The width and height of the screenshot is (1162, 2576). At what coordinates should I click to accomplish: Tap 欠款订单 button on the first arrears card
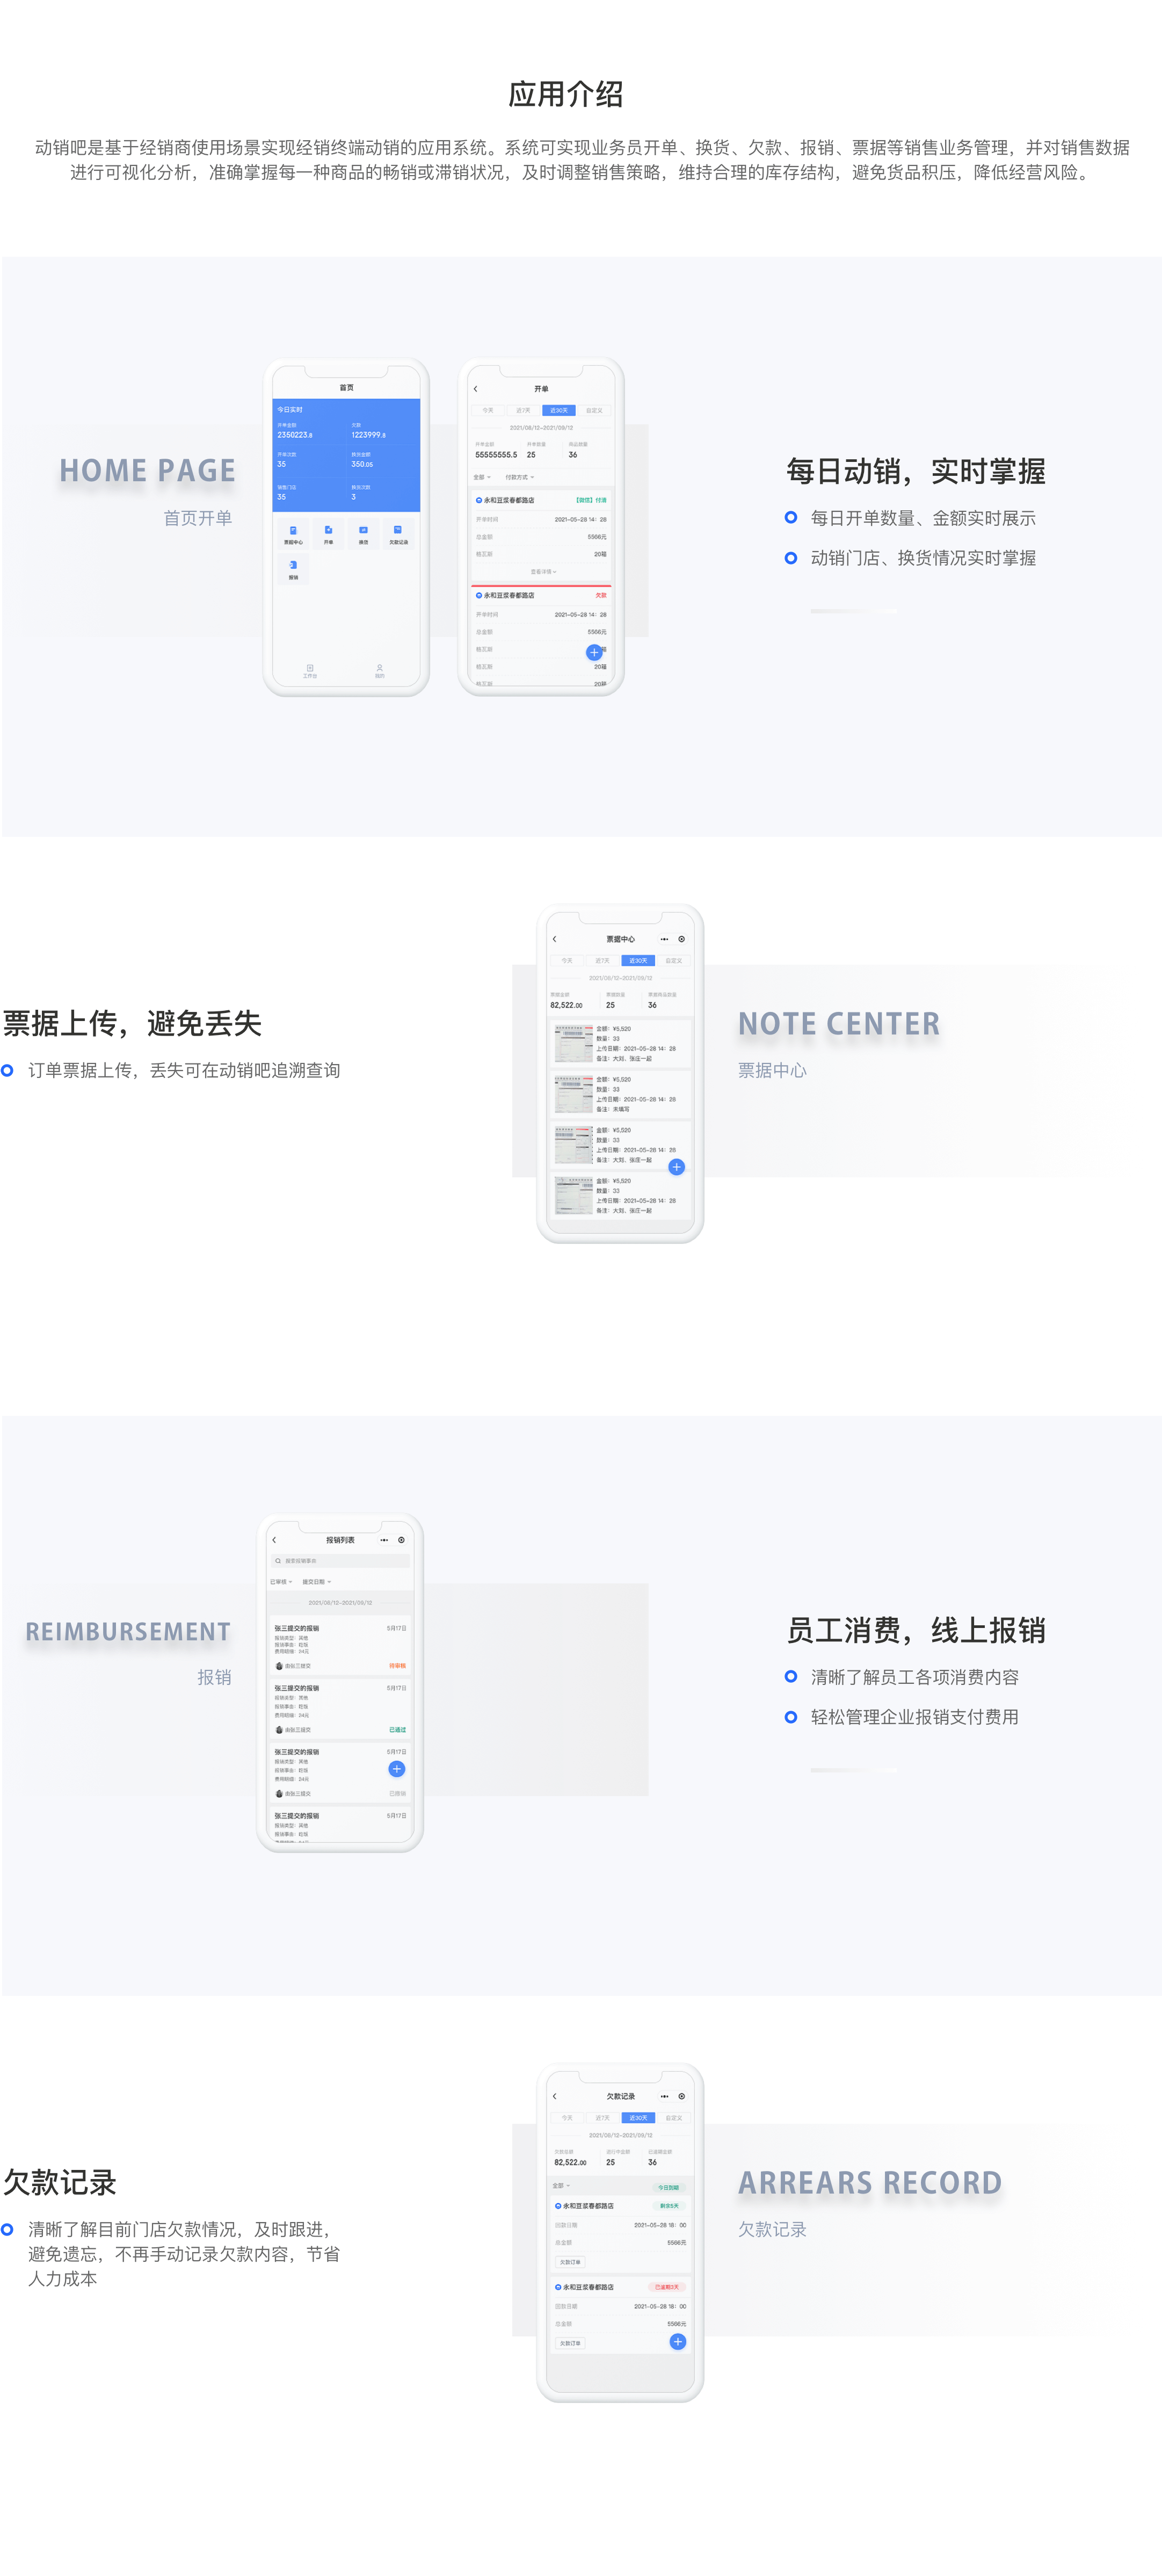pos(570,2262)
